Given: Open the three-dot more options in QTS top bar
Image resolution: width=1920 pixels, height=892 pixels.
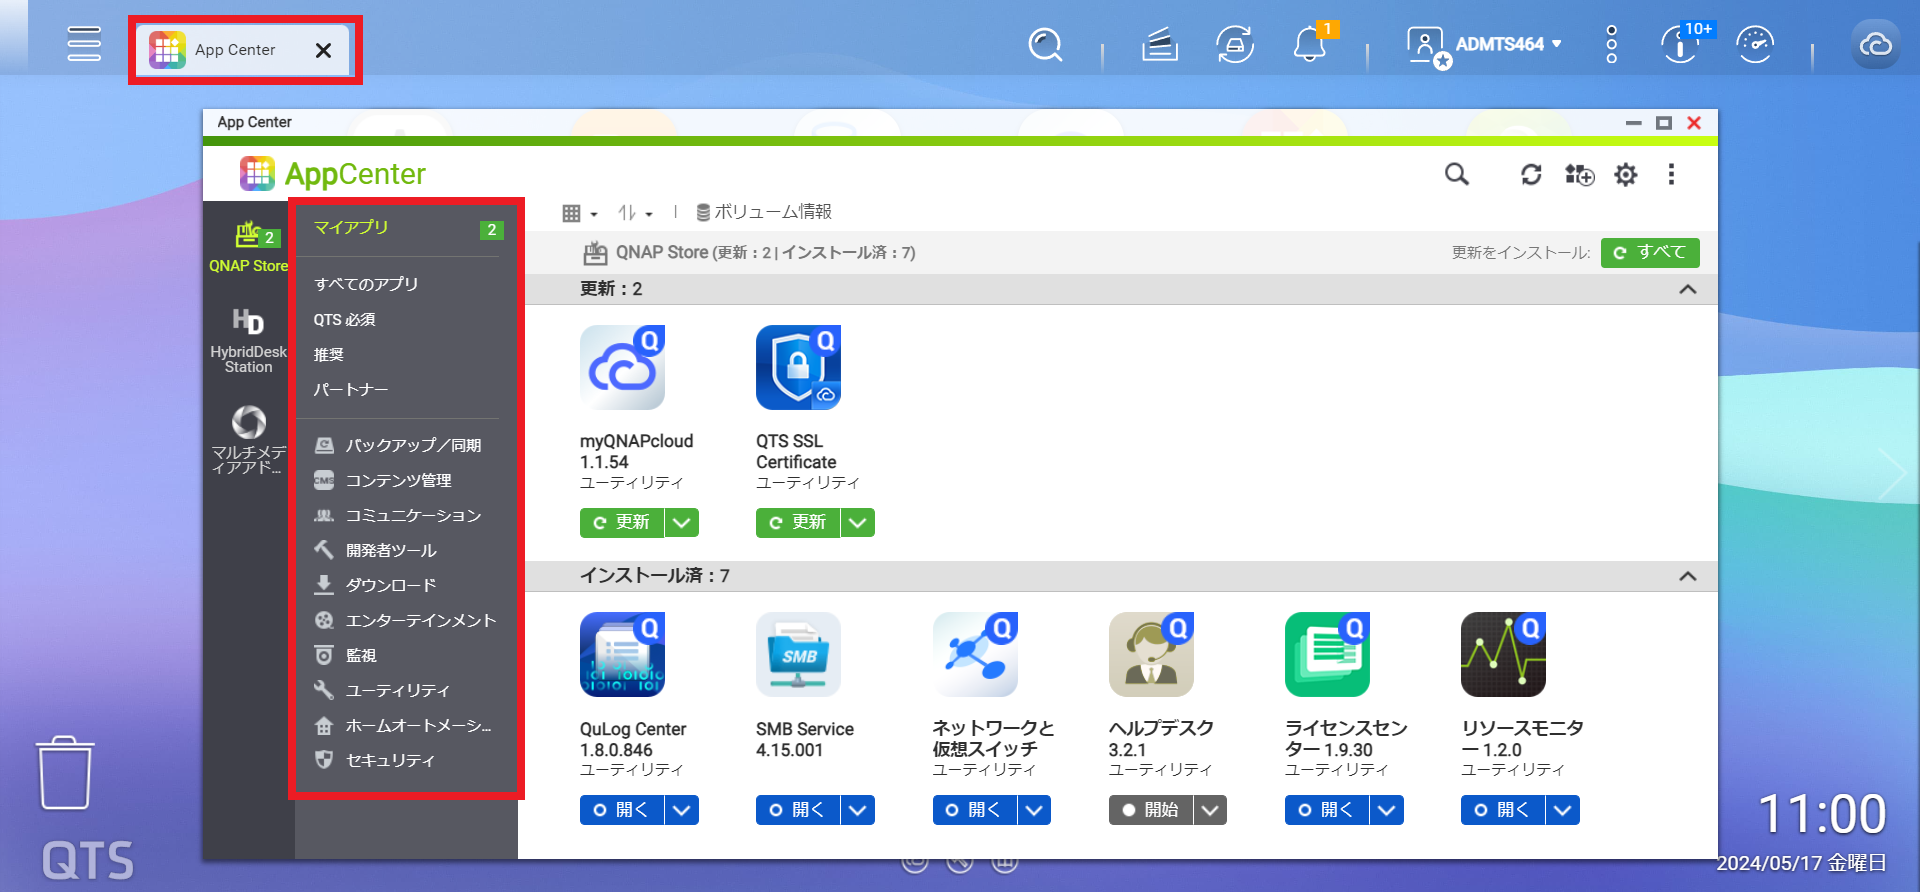Looking at the screenshot, I should [x=1611, y=45].
